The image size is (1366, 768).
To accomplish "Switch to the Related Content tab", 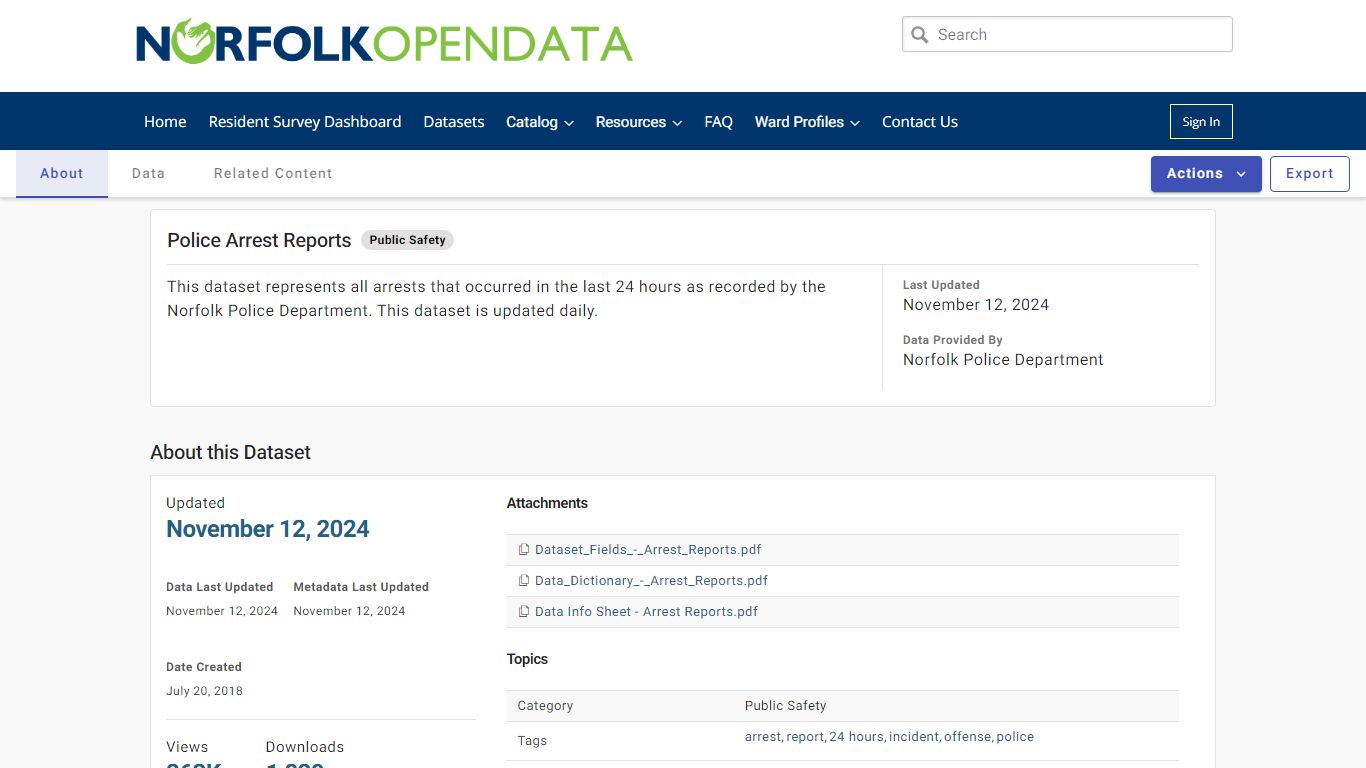I will tap(273, 174).
